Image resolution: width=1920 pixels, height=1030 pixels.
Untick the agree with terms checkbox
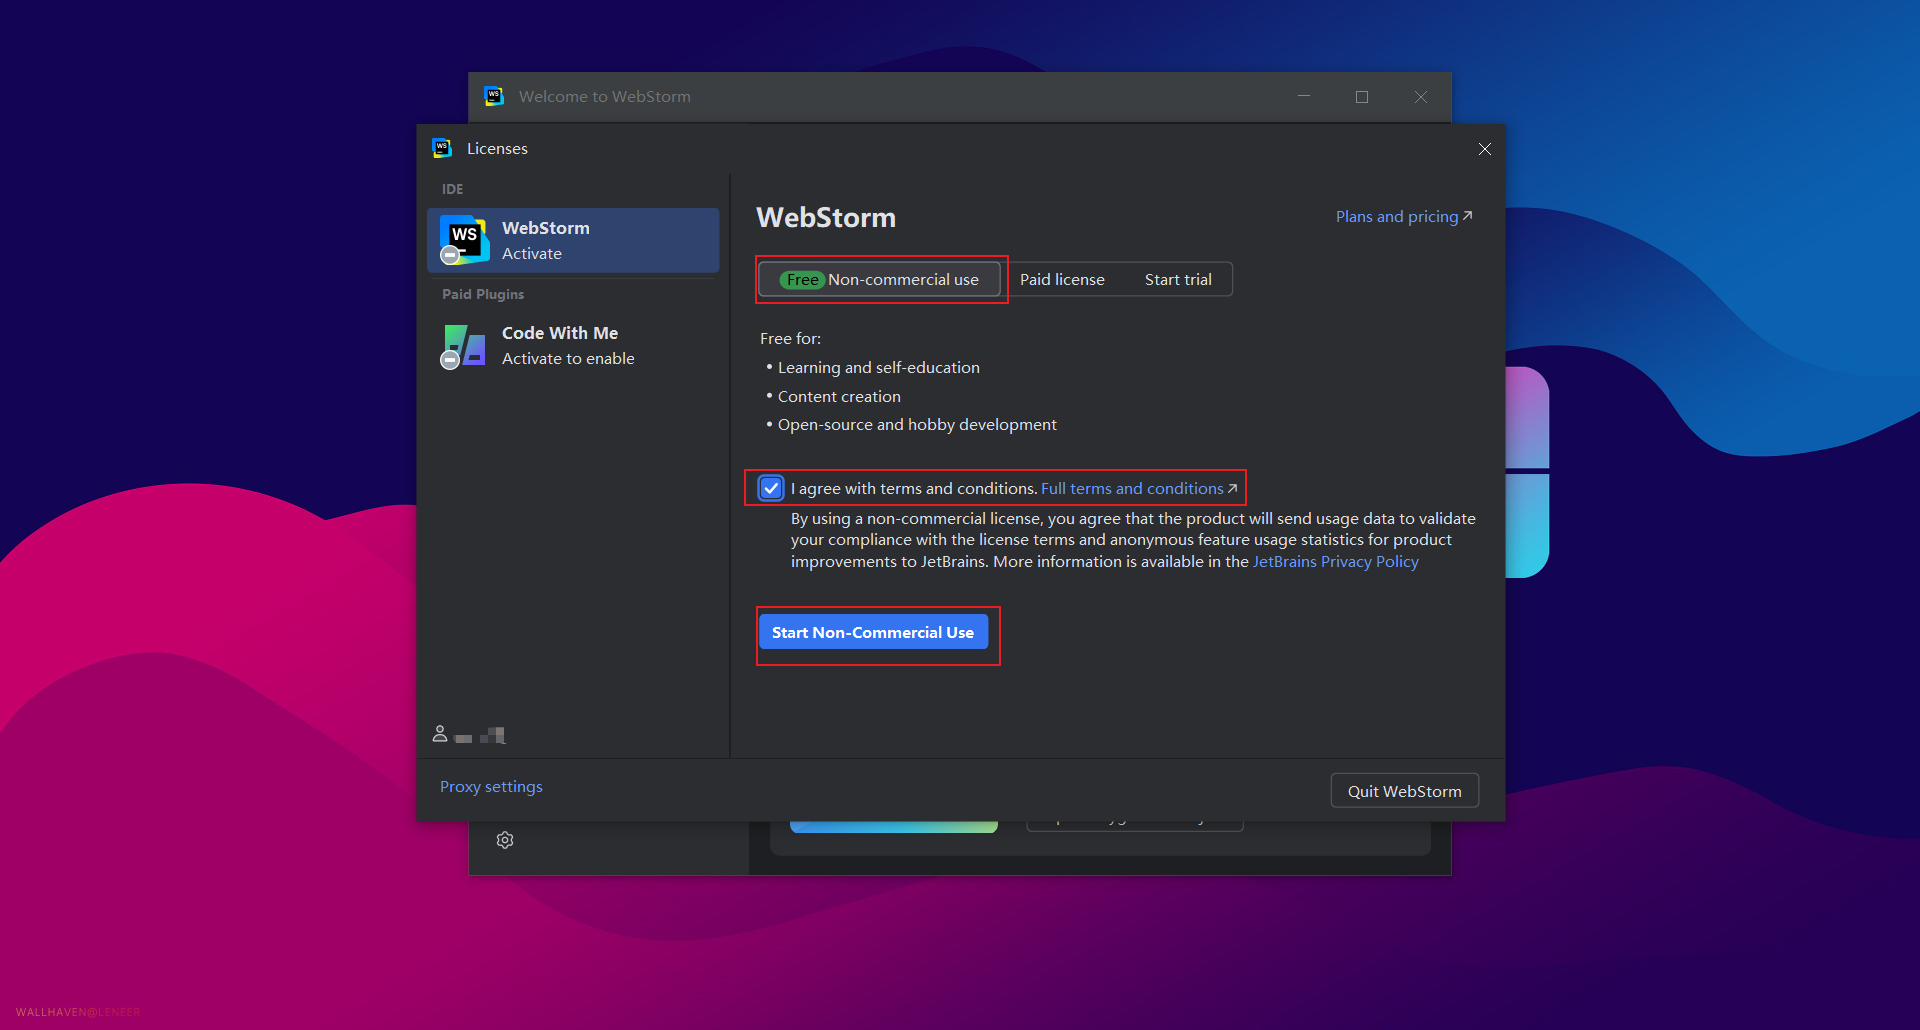coord(771,488)
